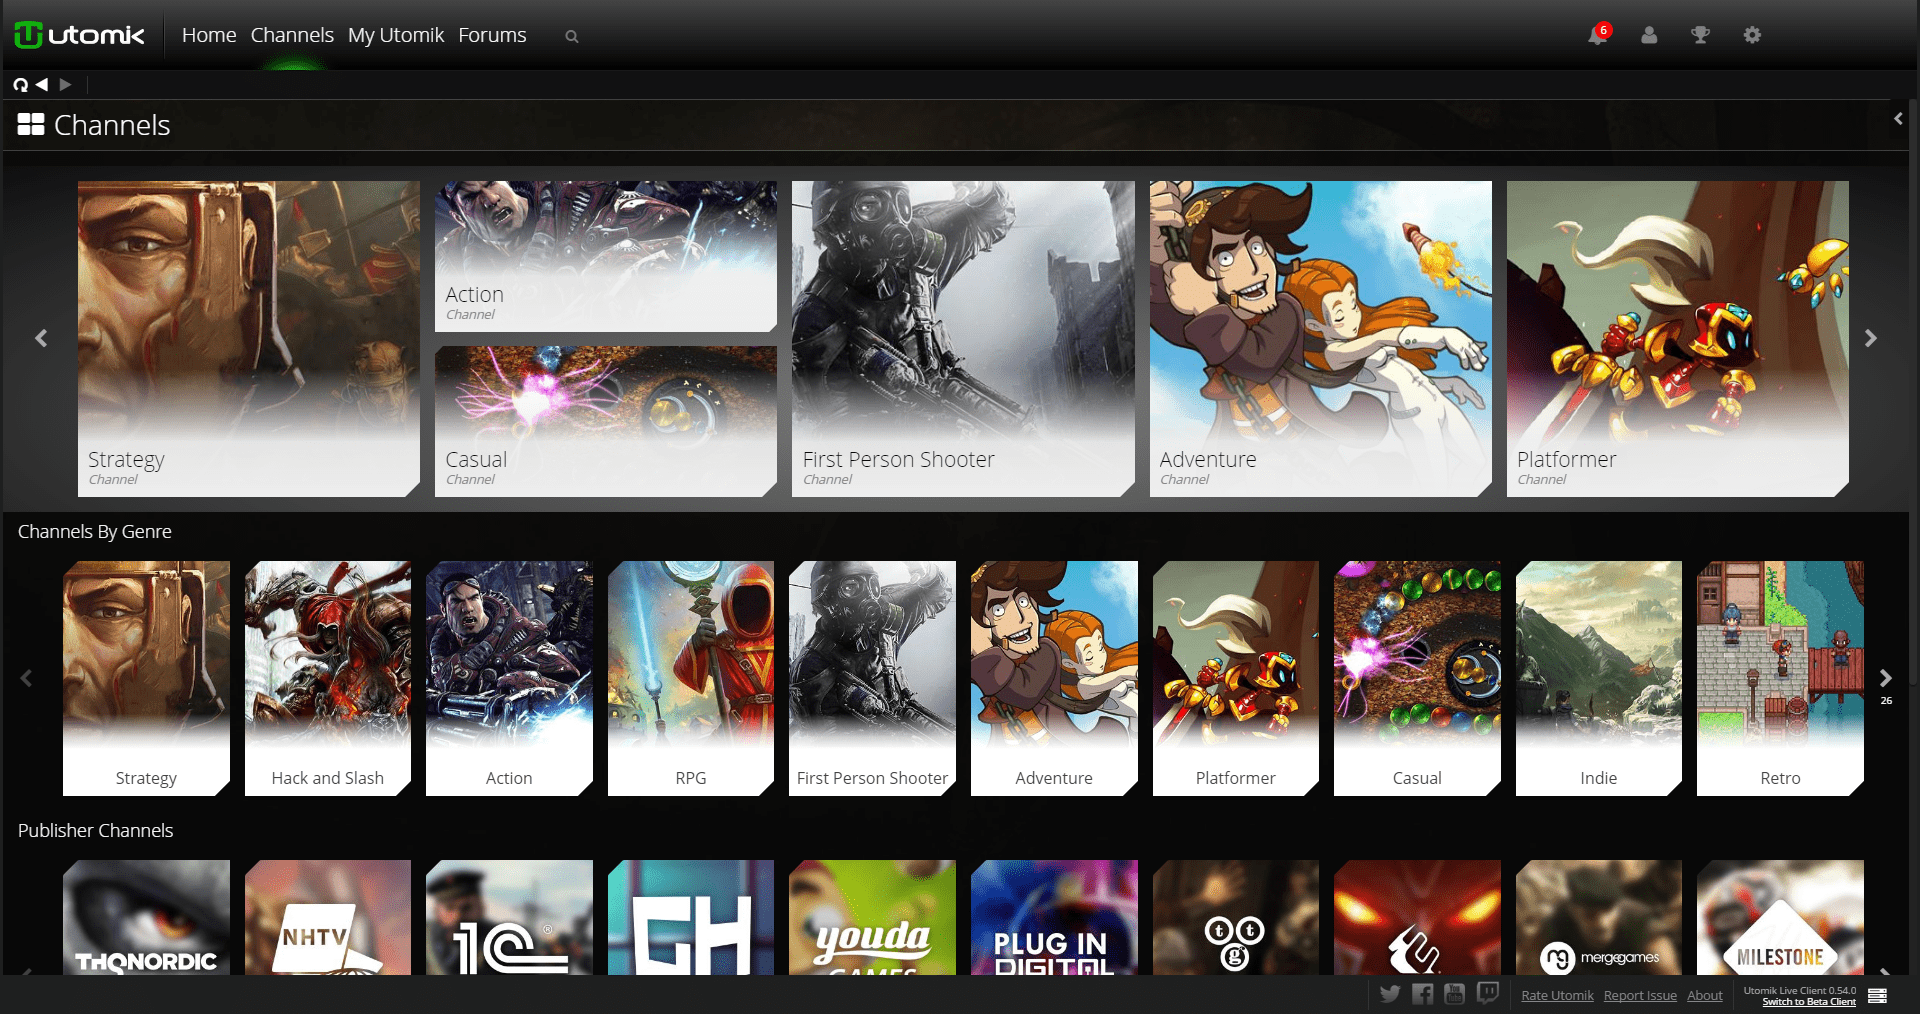
Task: Open Utomik's YouTube icon
Action: point(1455,994)
